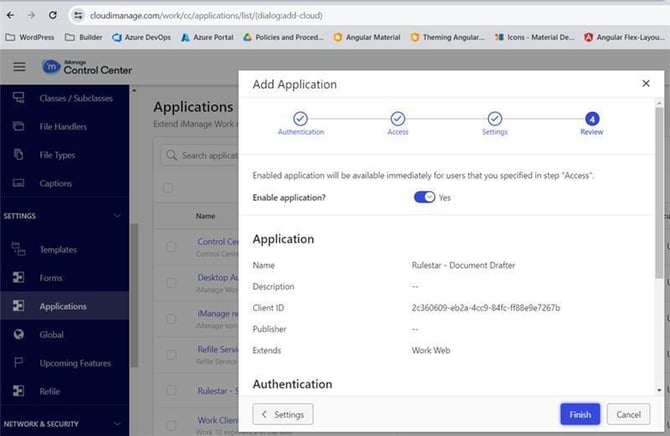Click the Captions sidebar icon
Viewport: 670px width, 436px height.
point(18,183)
